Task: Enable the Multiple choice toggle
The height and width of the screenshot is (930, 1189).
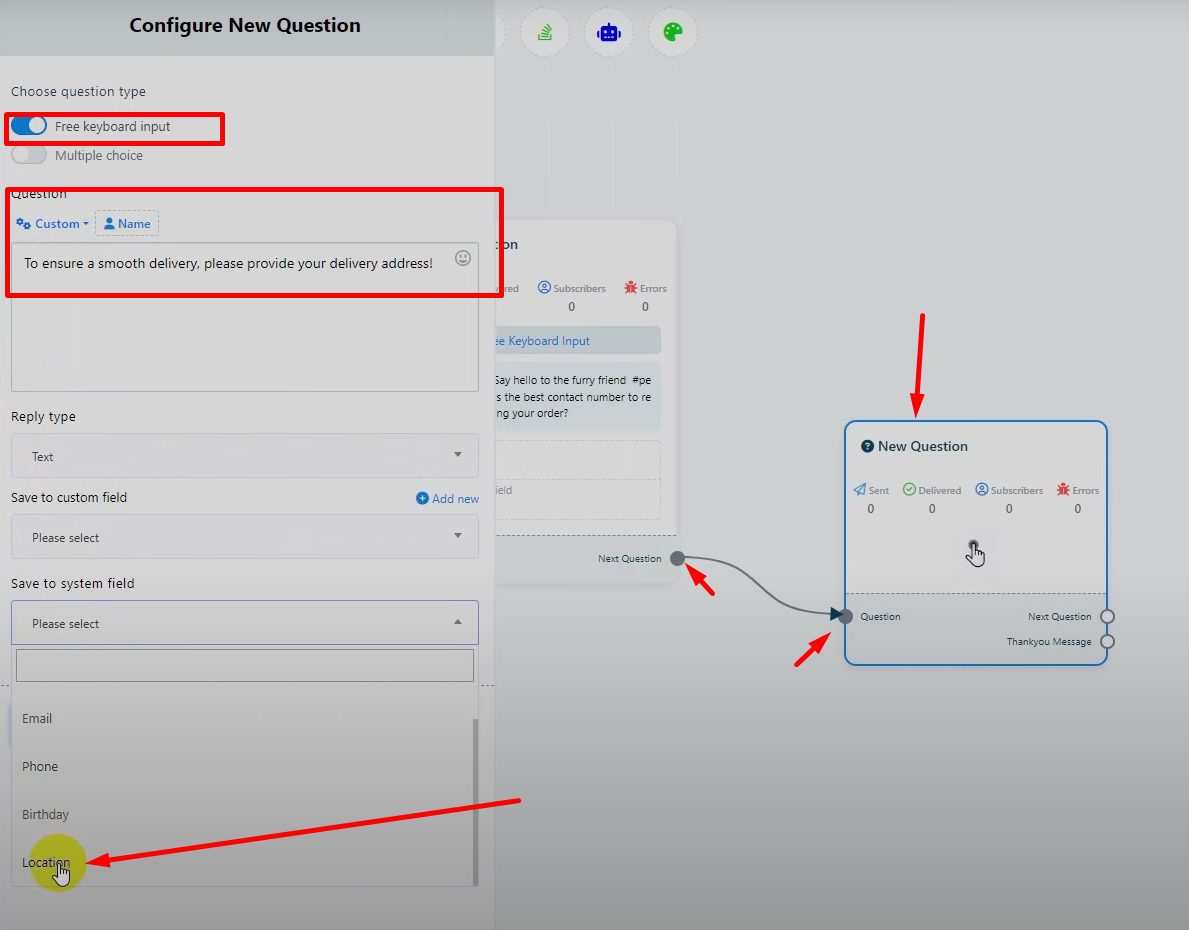Action: [29, 155]
